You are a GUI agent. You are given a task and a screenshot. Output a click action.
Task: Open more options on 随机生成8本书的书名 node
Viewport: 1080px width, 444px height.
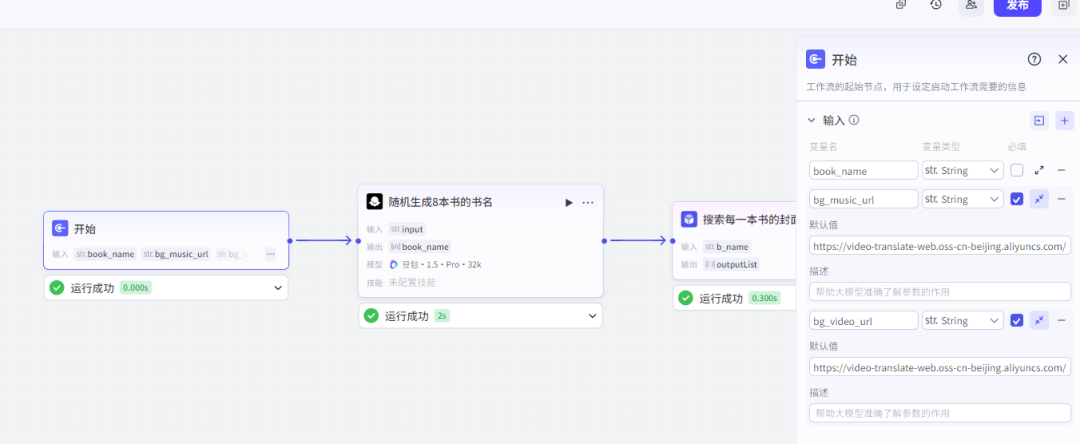pos(588,202)
